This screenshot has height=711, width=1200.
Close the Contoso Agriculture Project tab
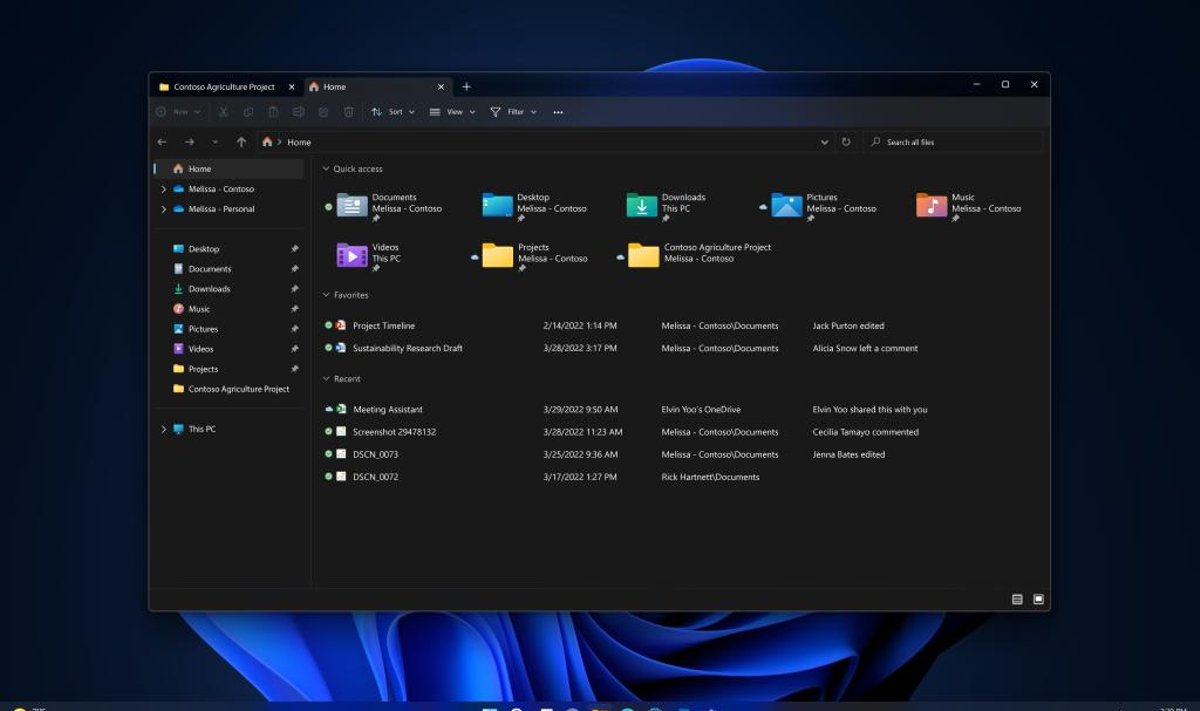[x=291, y=87]
